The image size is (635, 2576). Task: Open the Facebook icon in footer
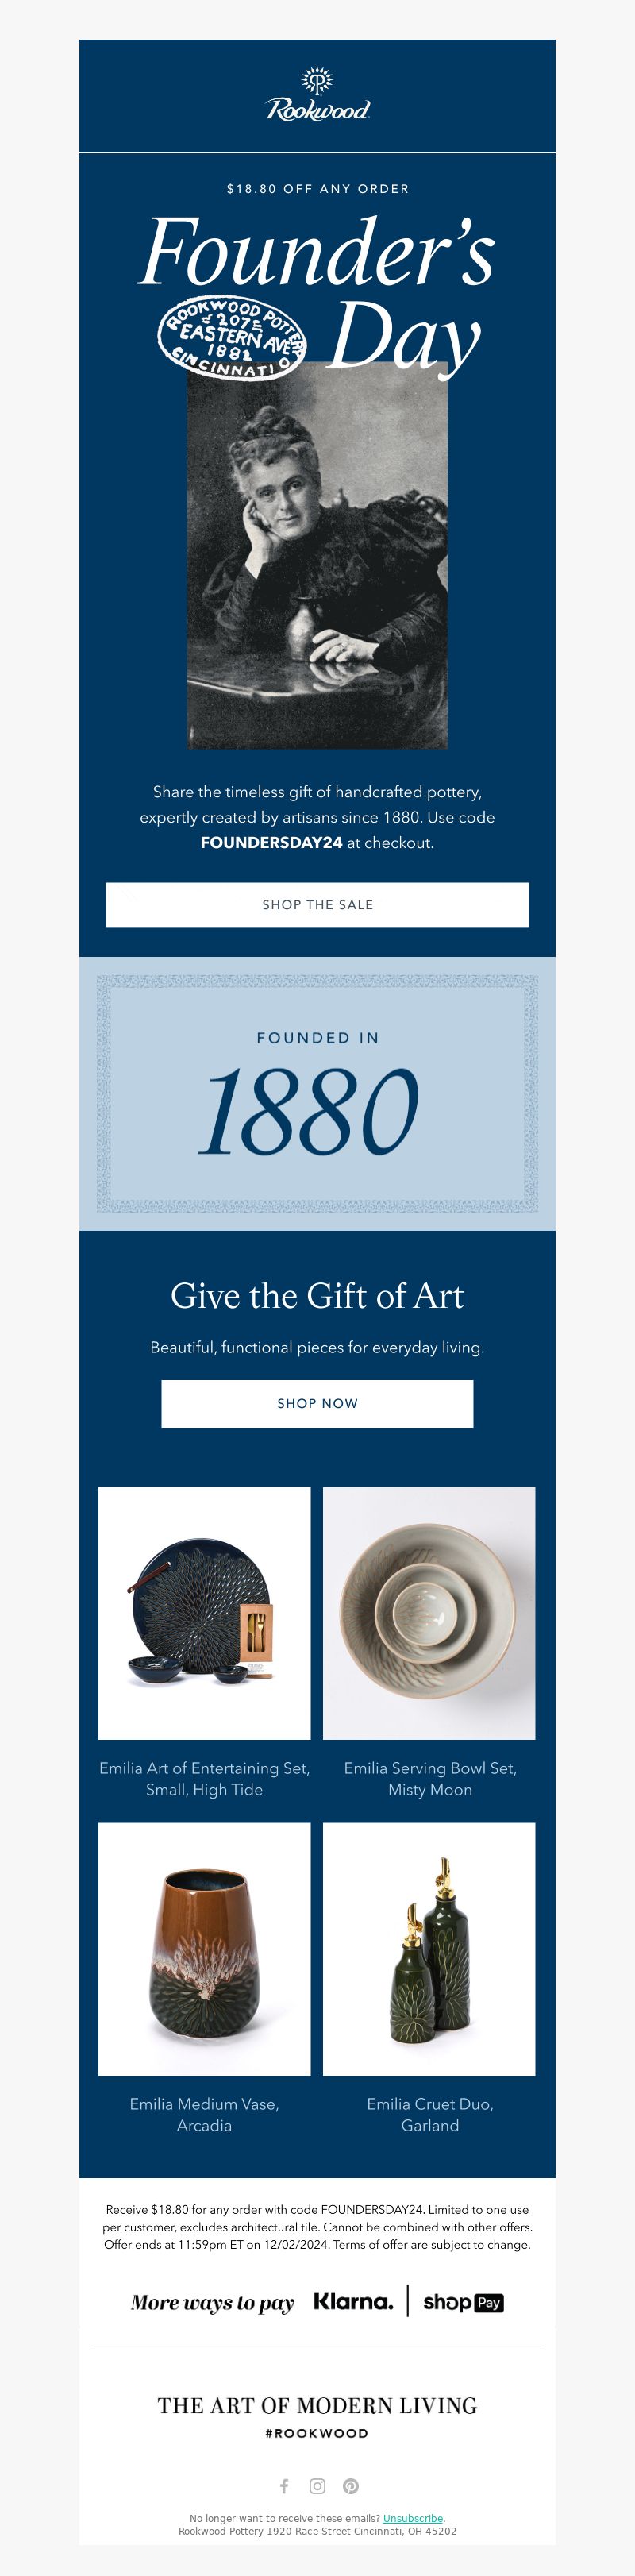[x=284, y=2486]
